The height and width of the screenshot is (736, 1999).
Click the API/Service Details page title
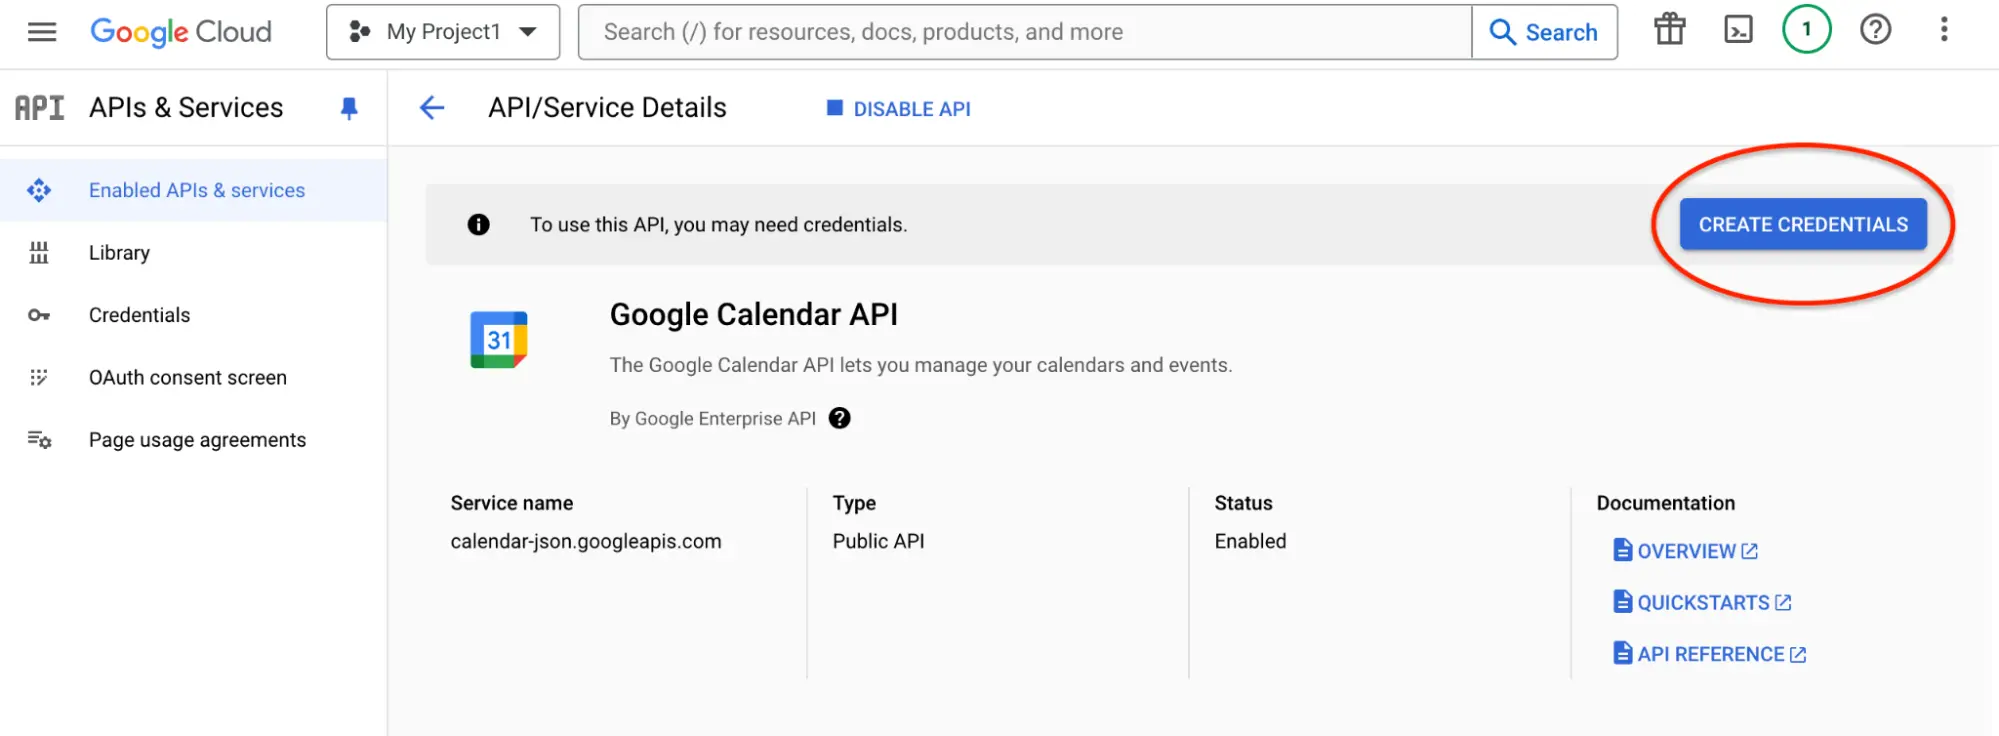(607, 108)
